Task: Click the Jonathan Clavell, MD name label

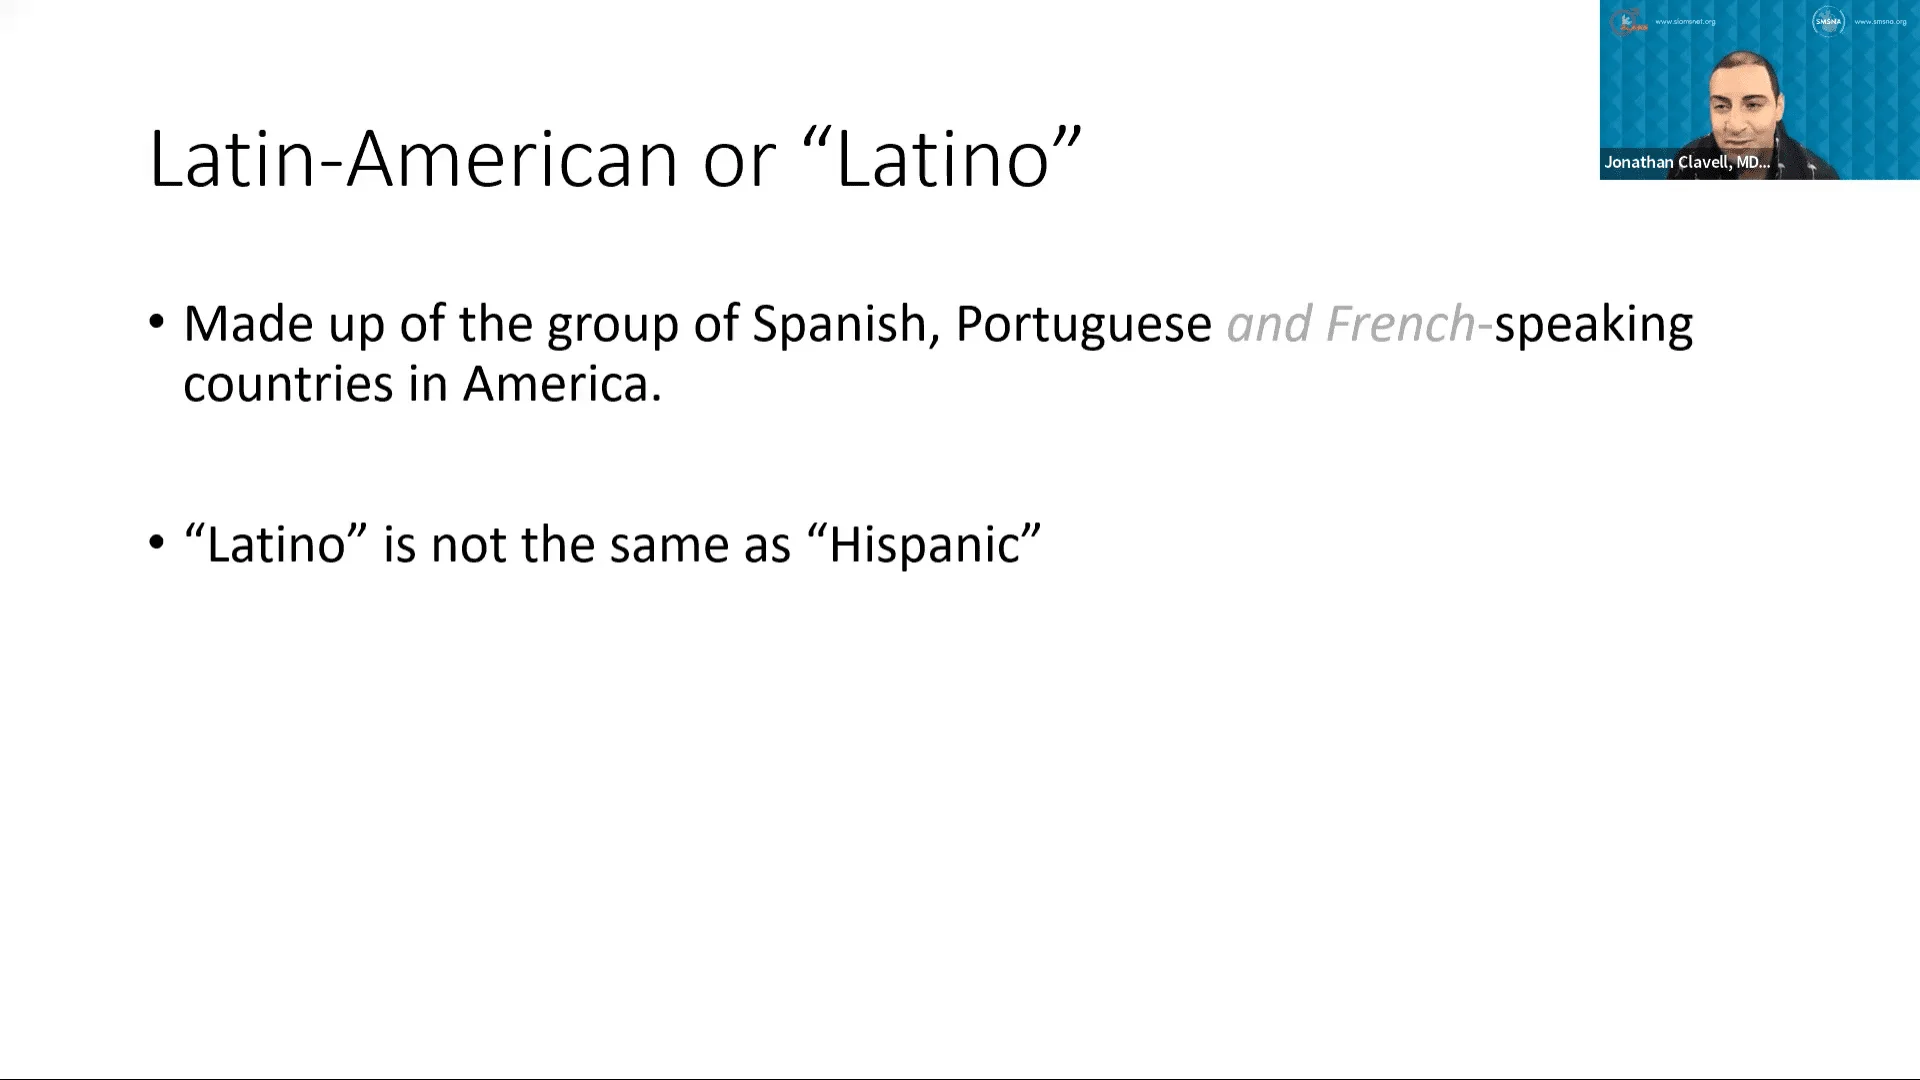Action: (1687, 162)
